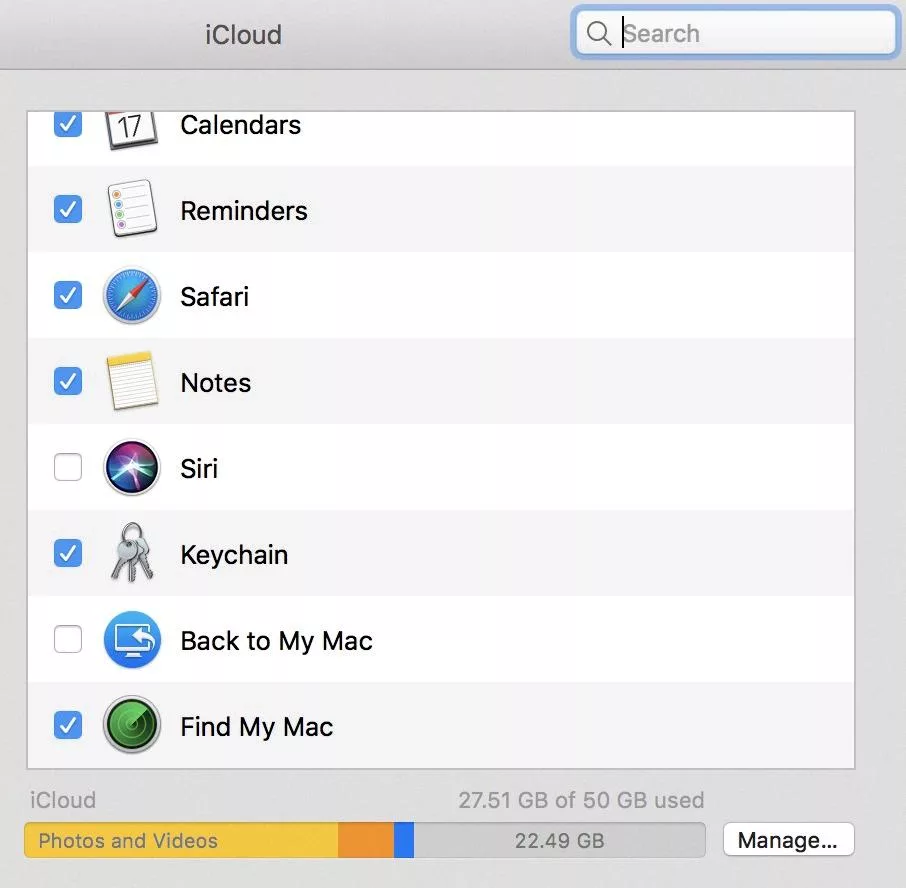Disable Find My Mac
906x888 pixels.
point(67,725)
